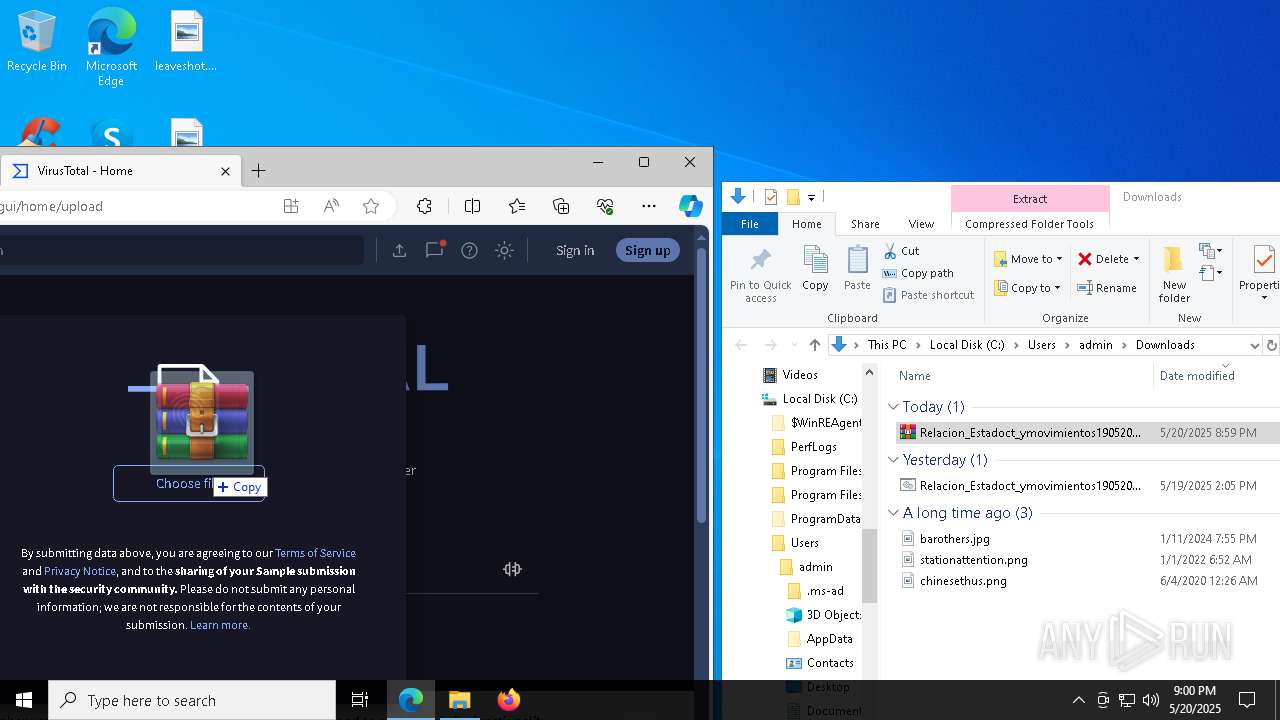Select AppData folder in navigation tree
Image resolution: width=1280 pixels, height=720 pixels.
[829, 639]
